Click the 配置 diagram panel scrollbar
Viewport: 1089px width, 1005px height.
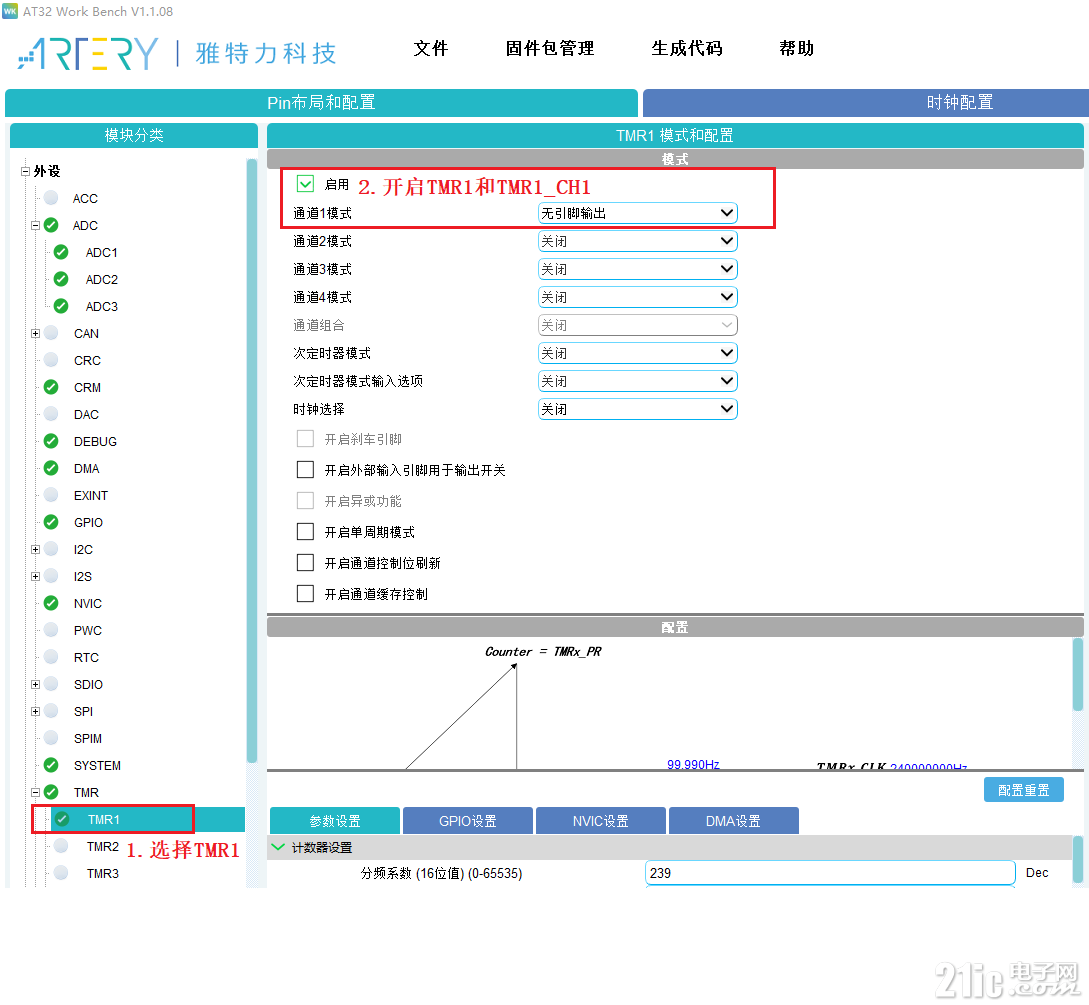(x=1078, y=674)
